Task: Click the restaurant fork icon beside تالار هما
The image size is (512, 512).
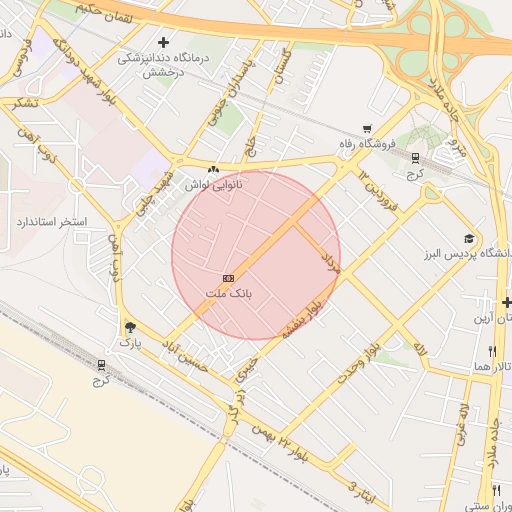Action: (x=493, y=351)
